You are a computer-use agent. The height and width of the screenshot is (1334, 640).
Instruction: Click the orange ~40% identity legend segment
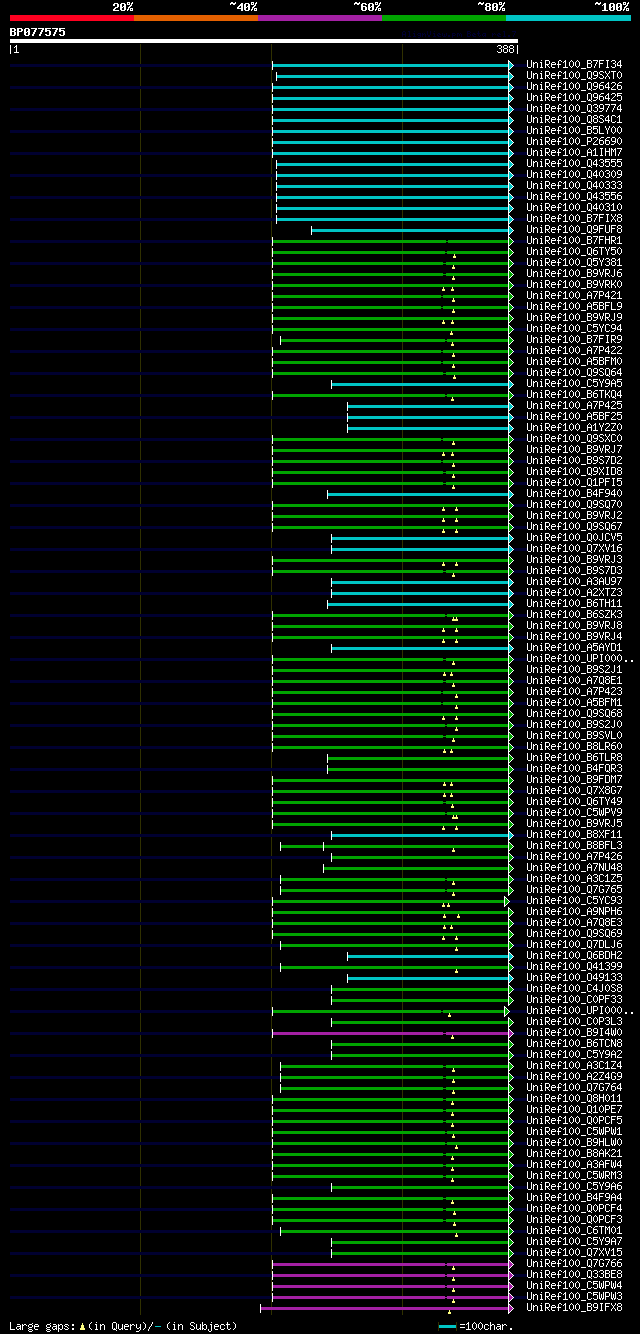196,18
